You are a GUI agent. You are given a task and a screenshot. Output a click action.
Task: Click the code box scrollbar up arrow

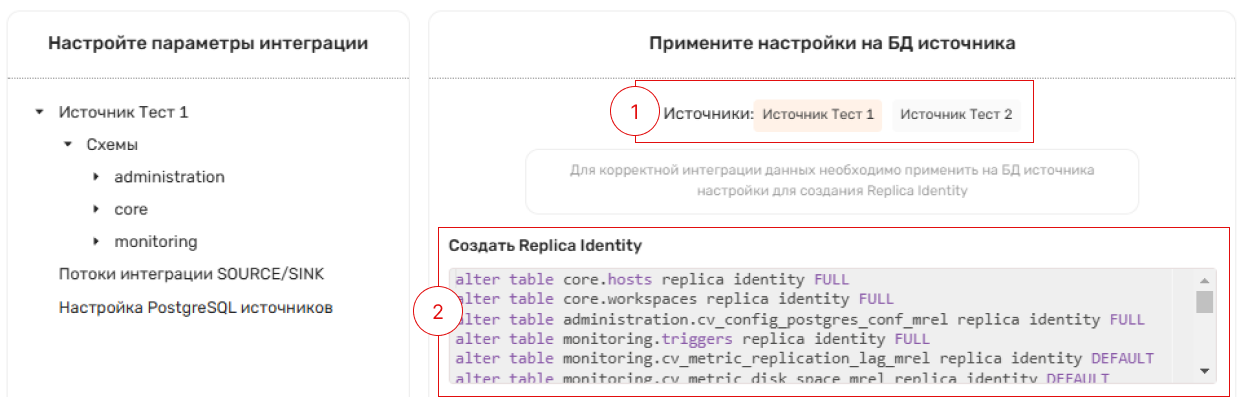(x=1204, y=280)
